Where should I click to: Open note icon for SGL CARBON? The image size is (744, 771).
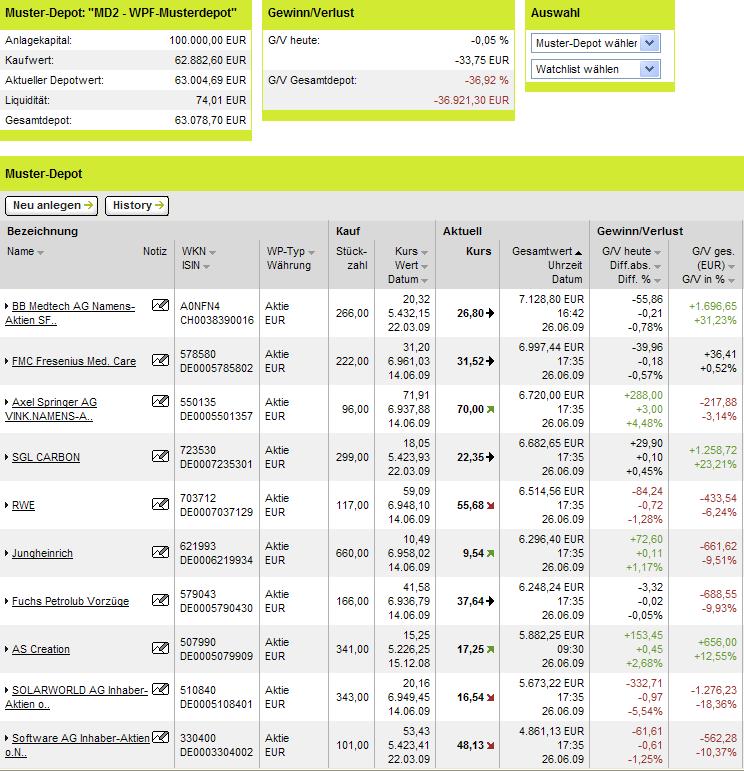[160, 456]
